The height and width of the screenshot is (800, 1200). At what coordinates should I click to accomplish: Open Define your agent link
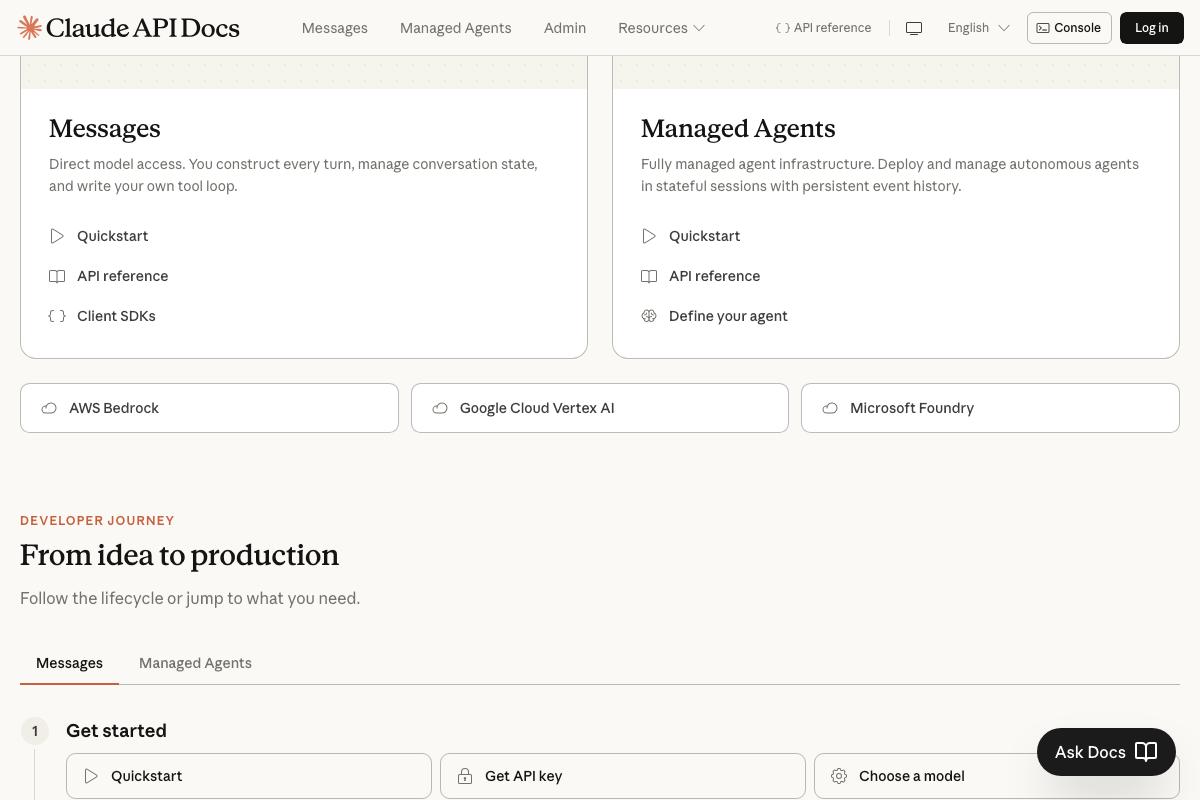click(x=728, y=316)
